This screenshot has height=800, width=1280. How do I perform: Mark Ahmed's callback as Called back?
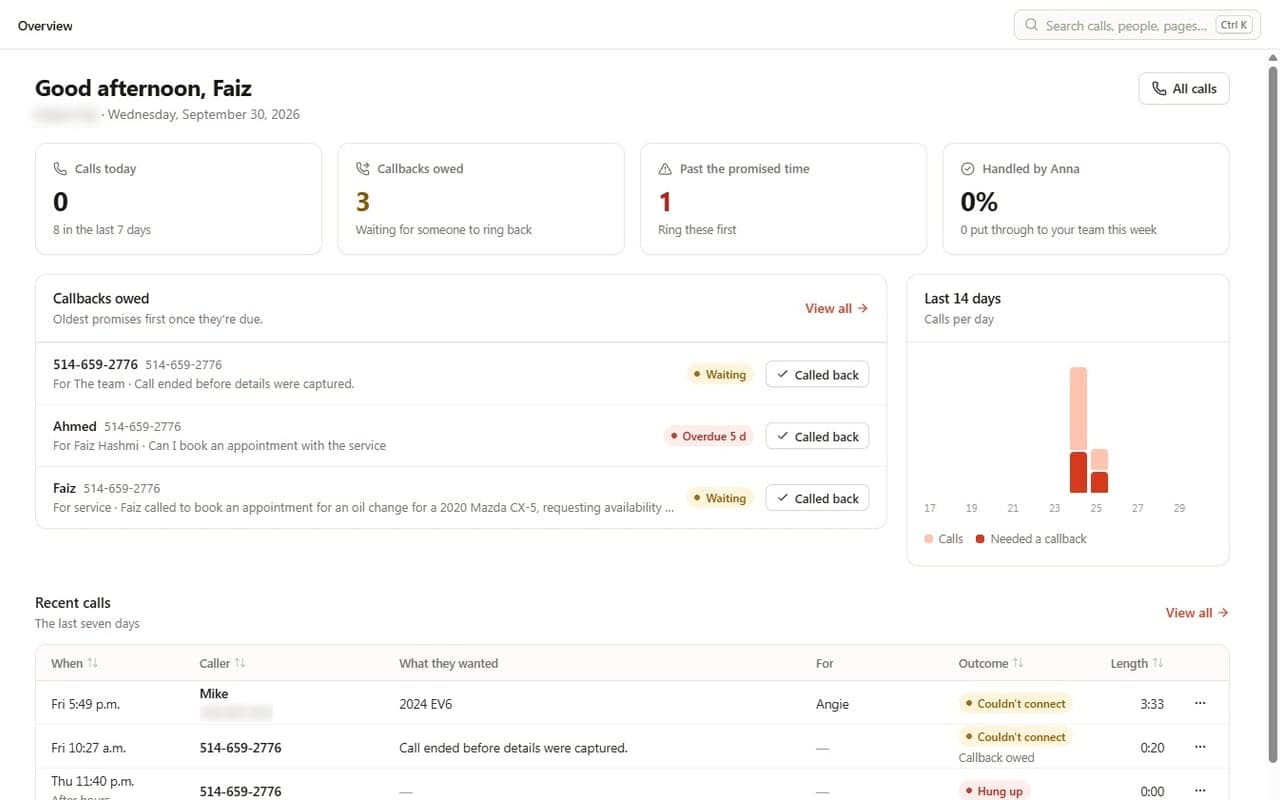pos(818,437)
